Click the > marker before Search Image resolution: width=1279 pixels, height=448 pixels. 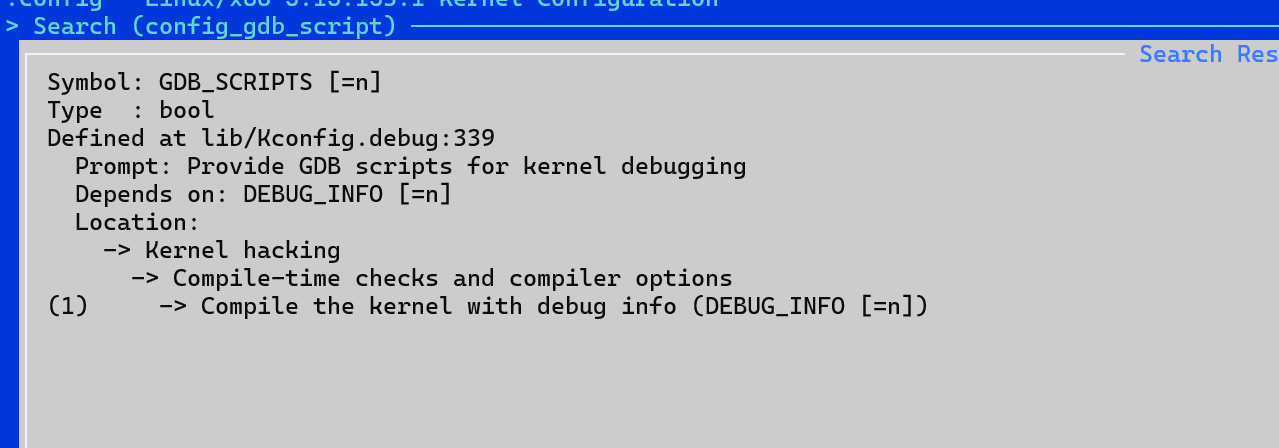tap(12, 26)
